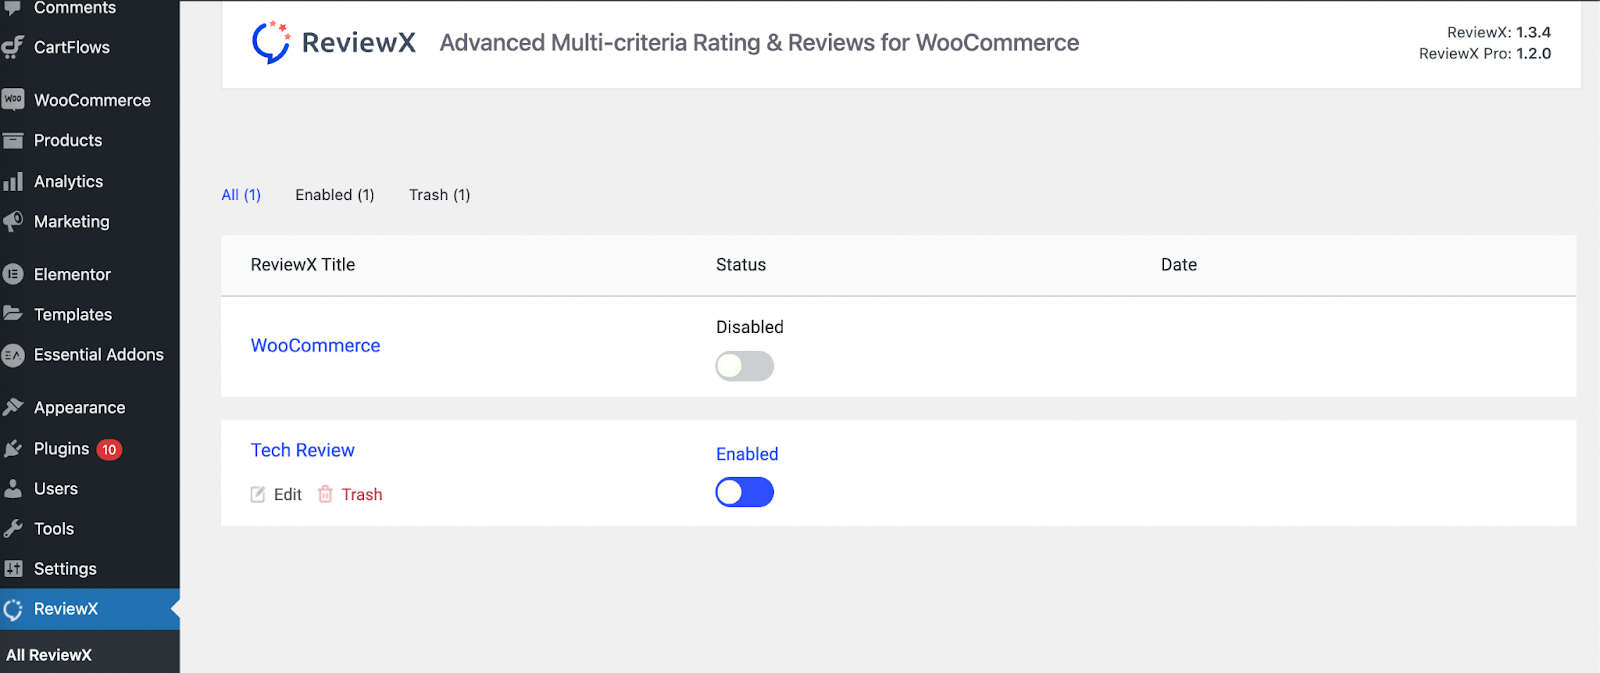Open the All ReviewX submenu item

[49, 655]
